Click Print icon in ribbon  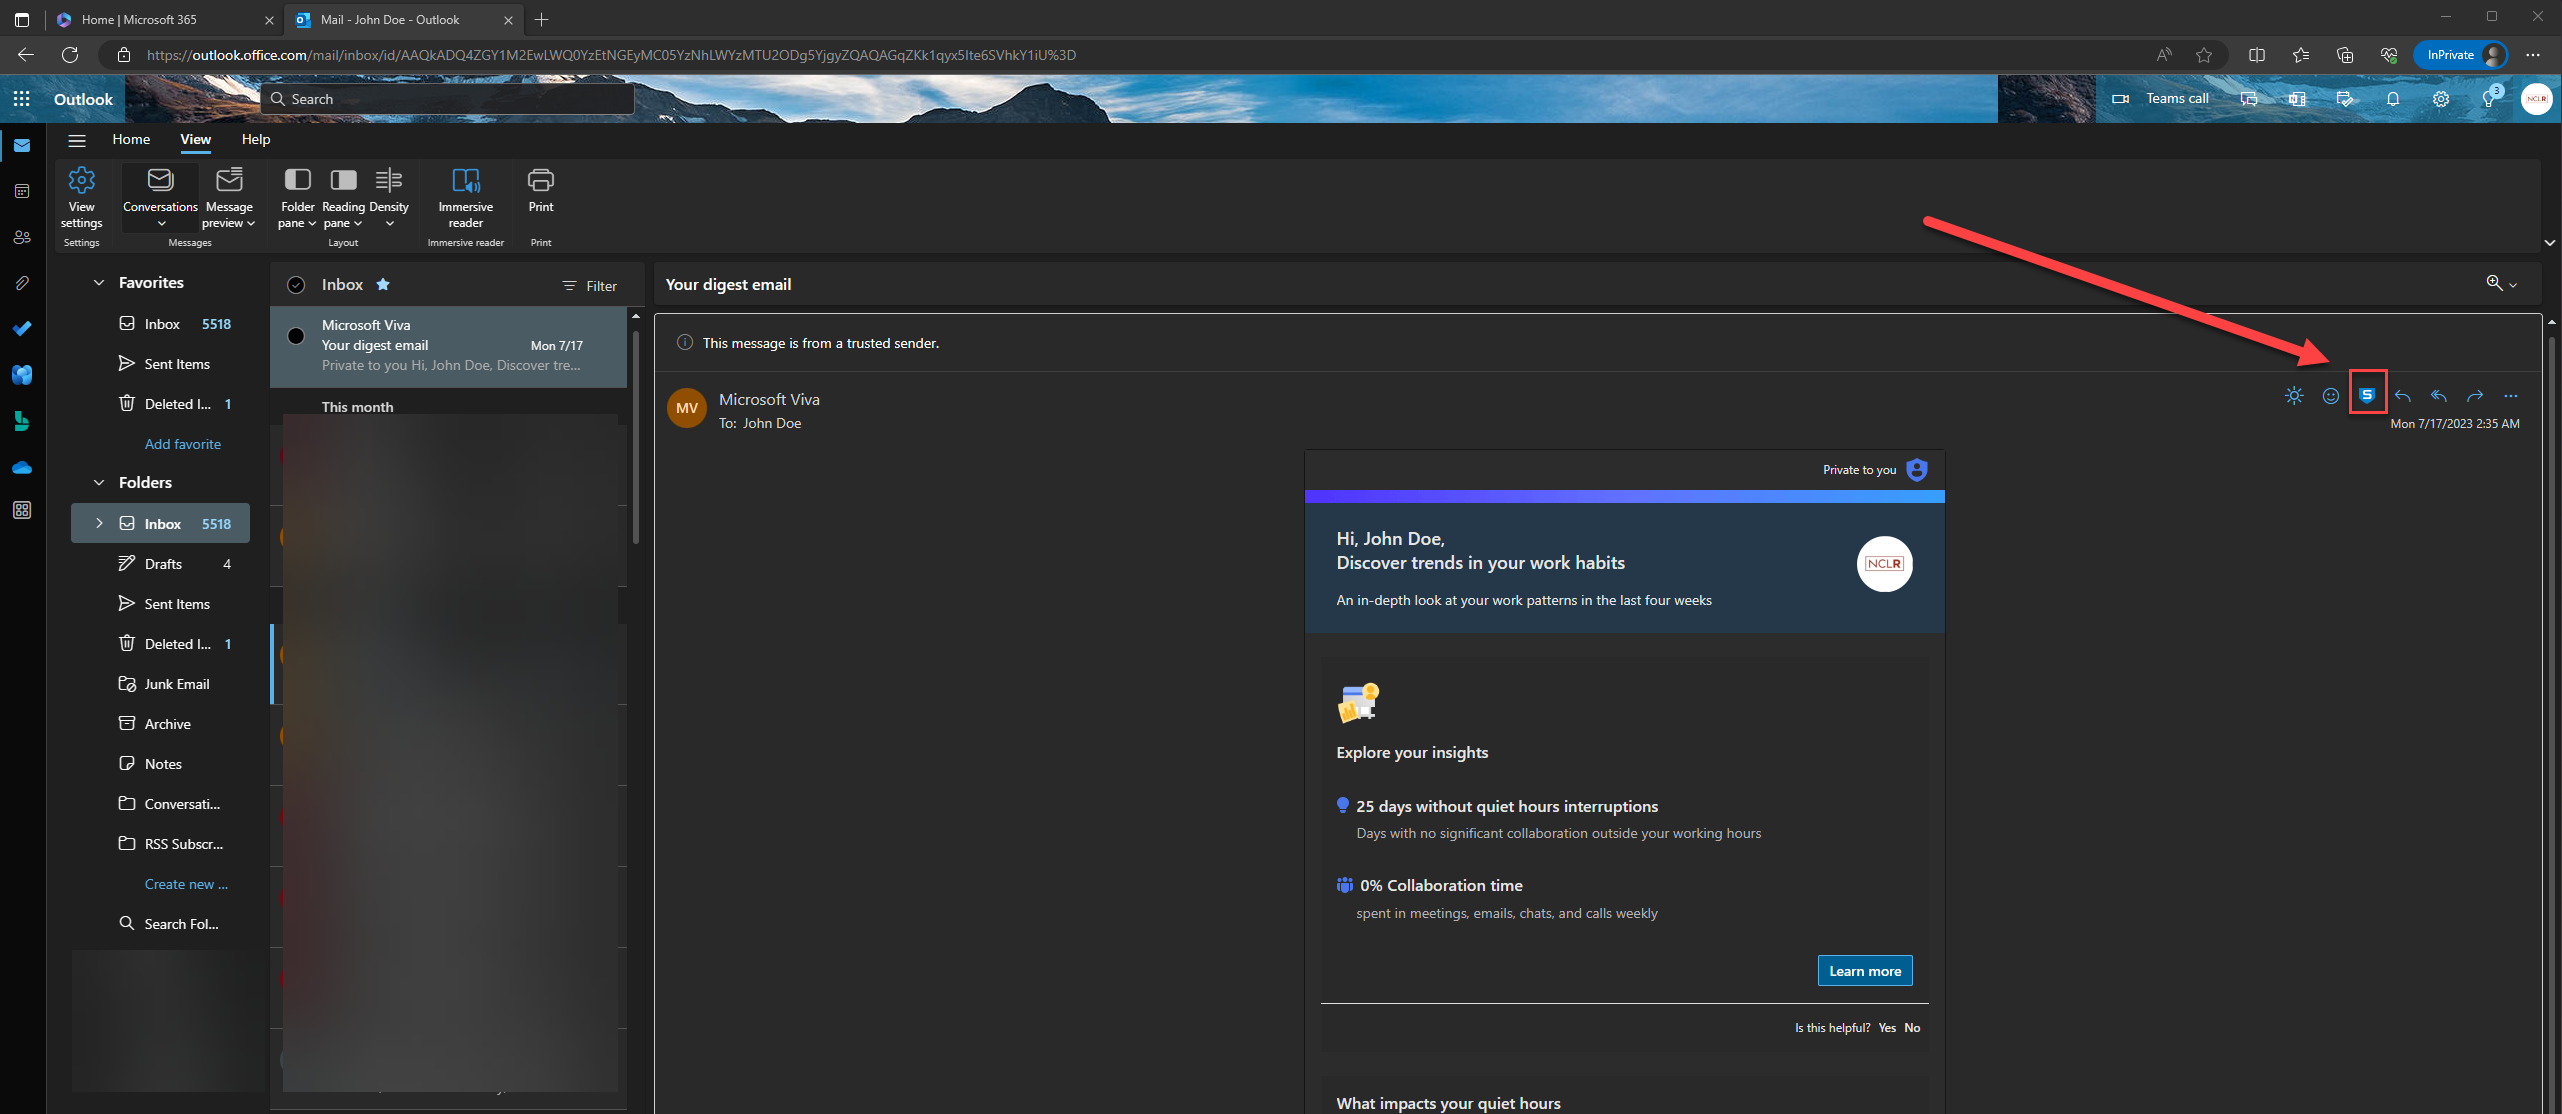(x=541, y=190)
